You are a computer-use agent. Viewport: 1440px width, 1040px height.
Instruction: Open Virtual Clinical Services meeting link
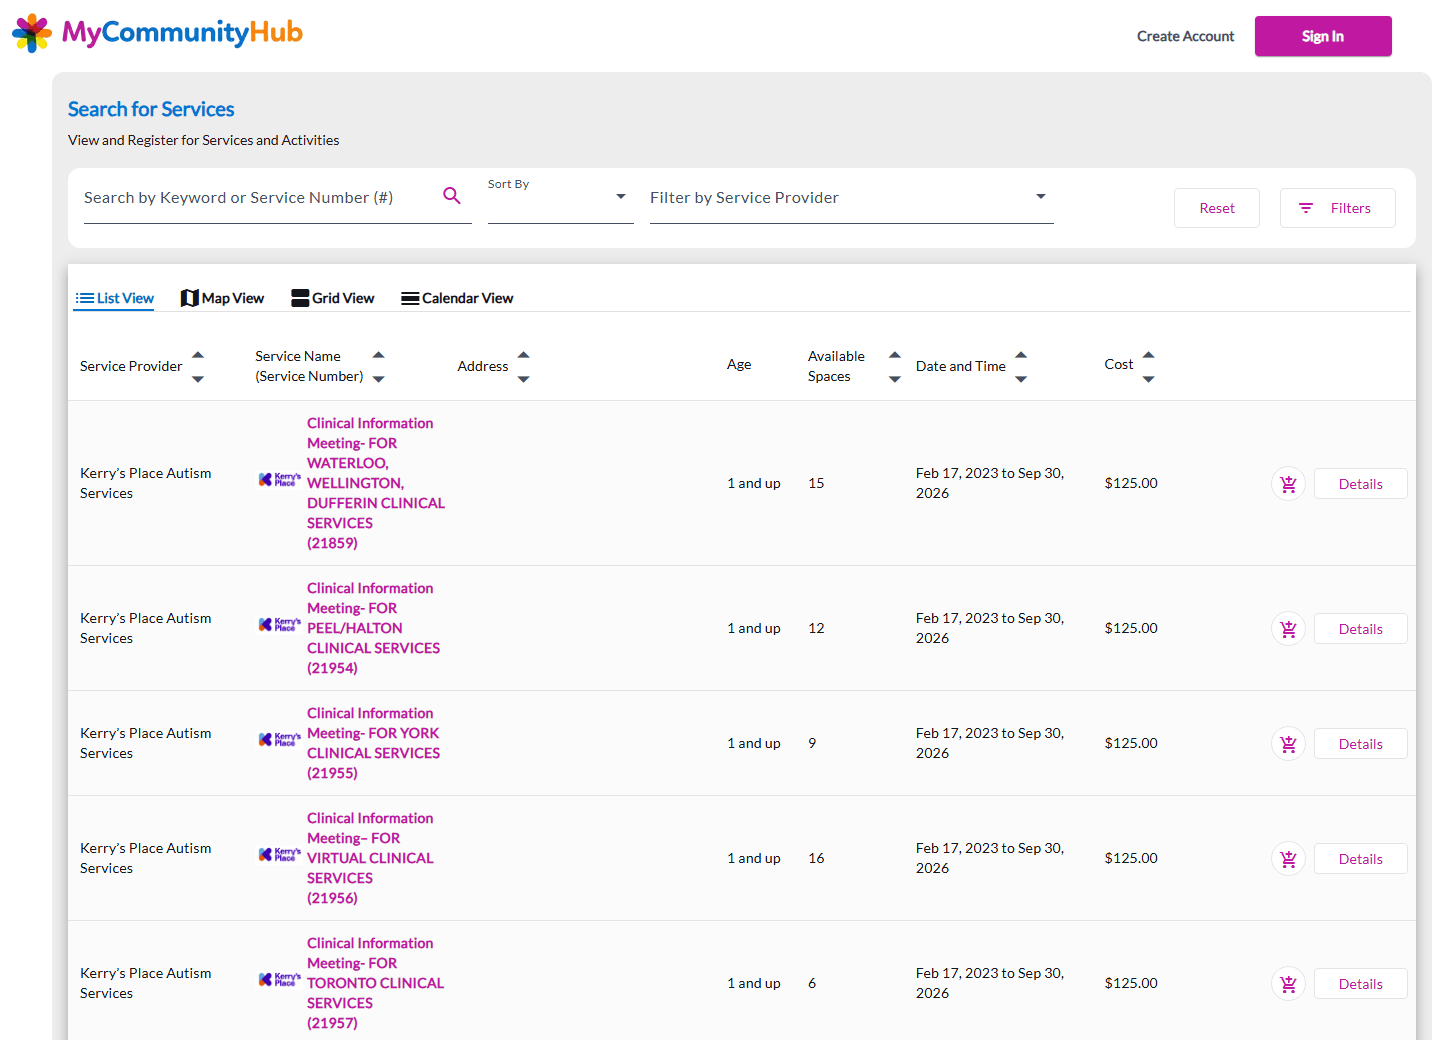click(x=370, y=858)
